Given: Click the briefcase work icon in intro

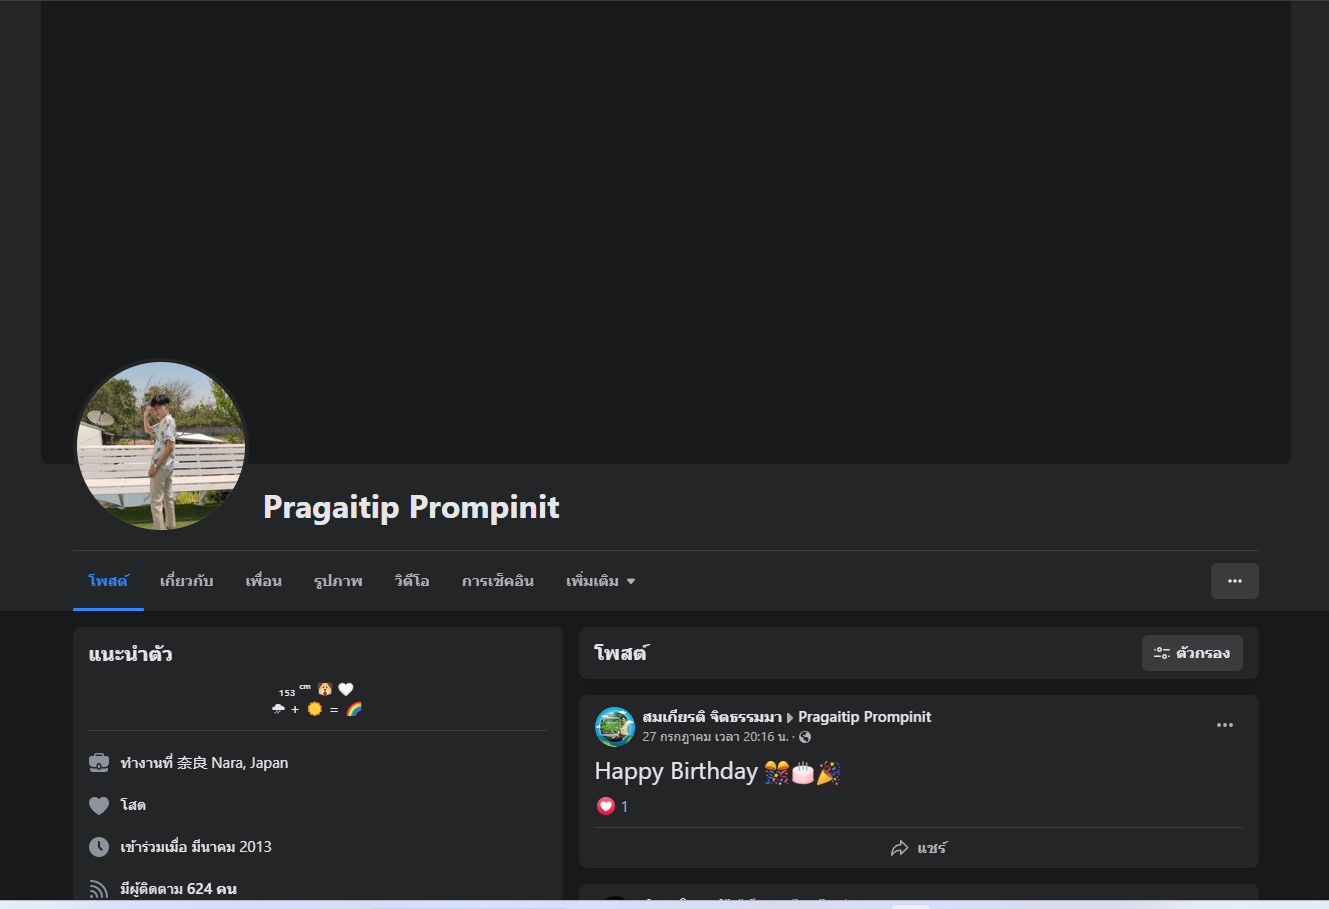Looking at the screenshot, I should point(99,763).
